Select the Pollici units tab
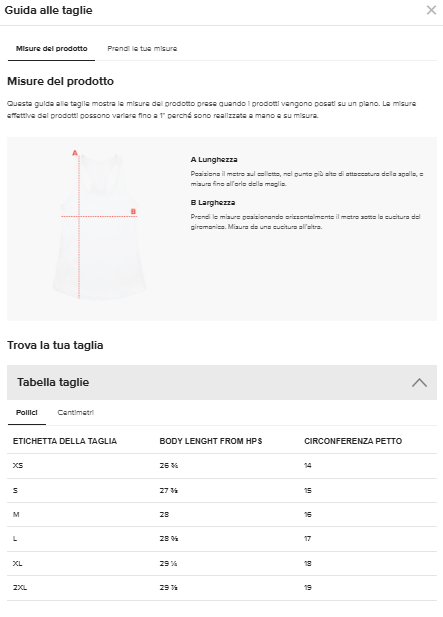 pyautogui.click(x=27, y=413)
